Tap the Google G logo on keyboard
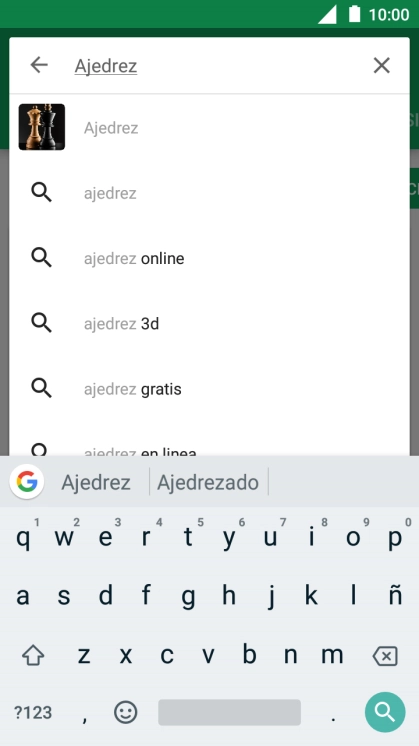 [27, 481]
